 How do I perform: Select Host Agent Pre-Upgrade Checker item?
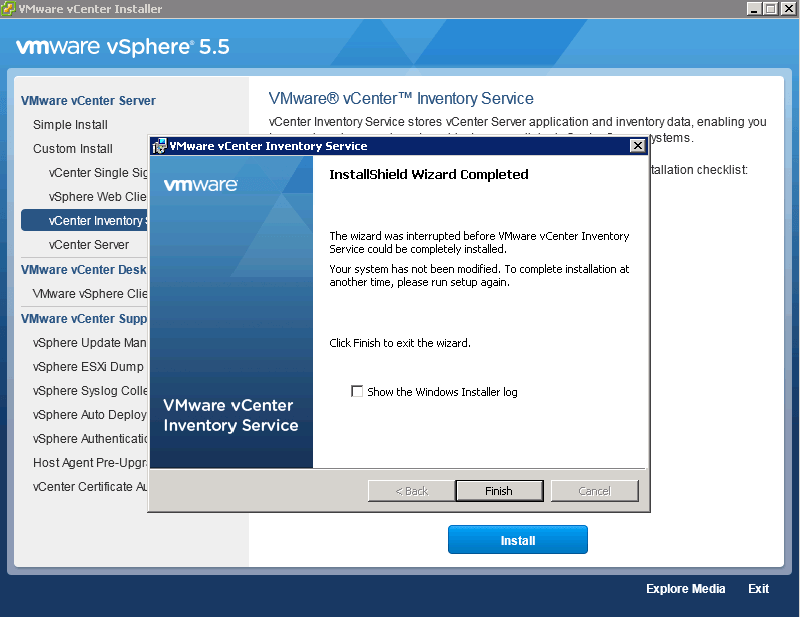coord(90,462)
